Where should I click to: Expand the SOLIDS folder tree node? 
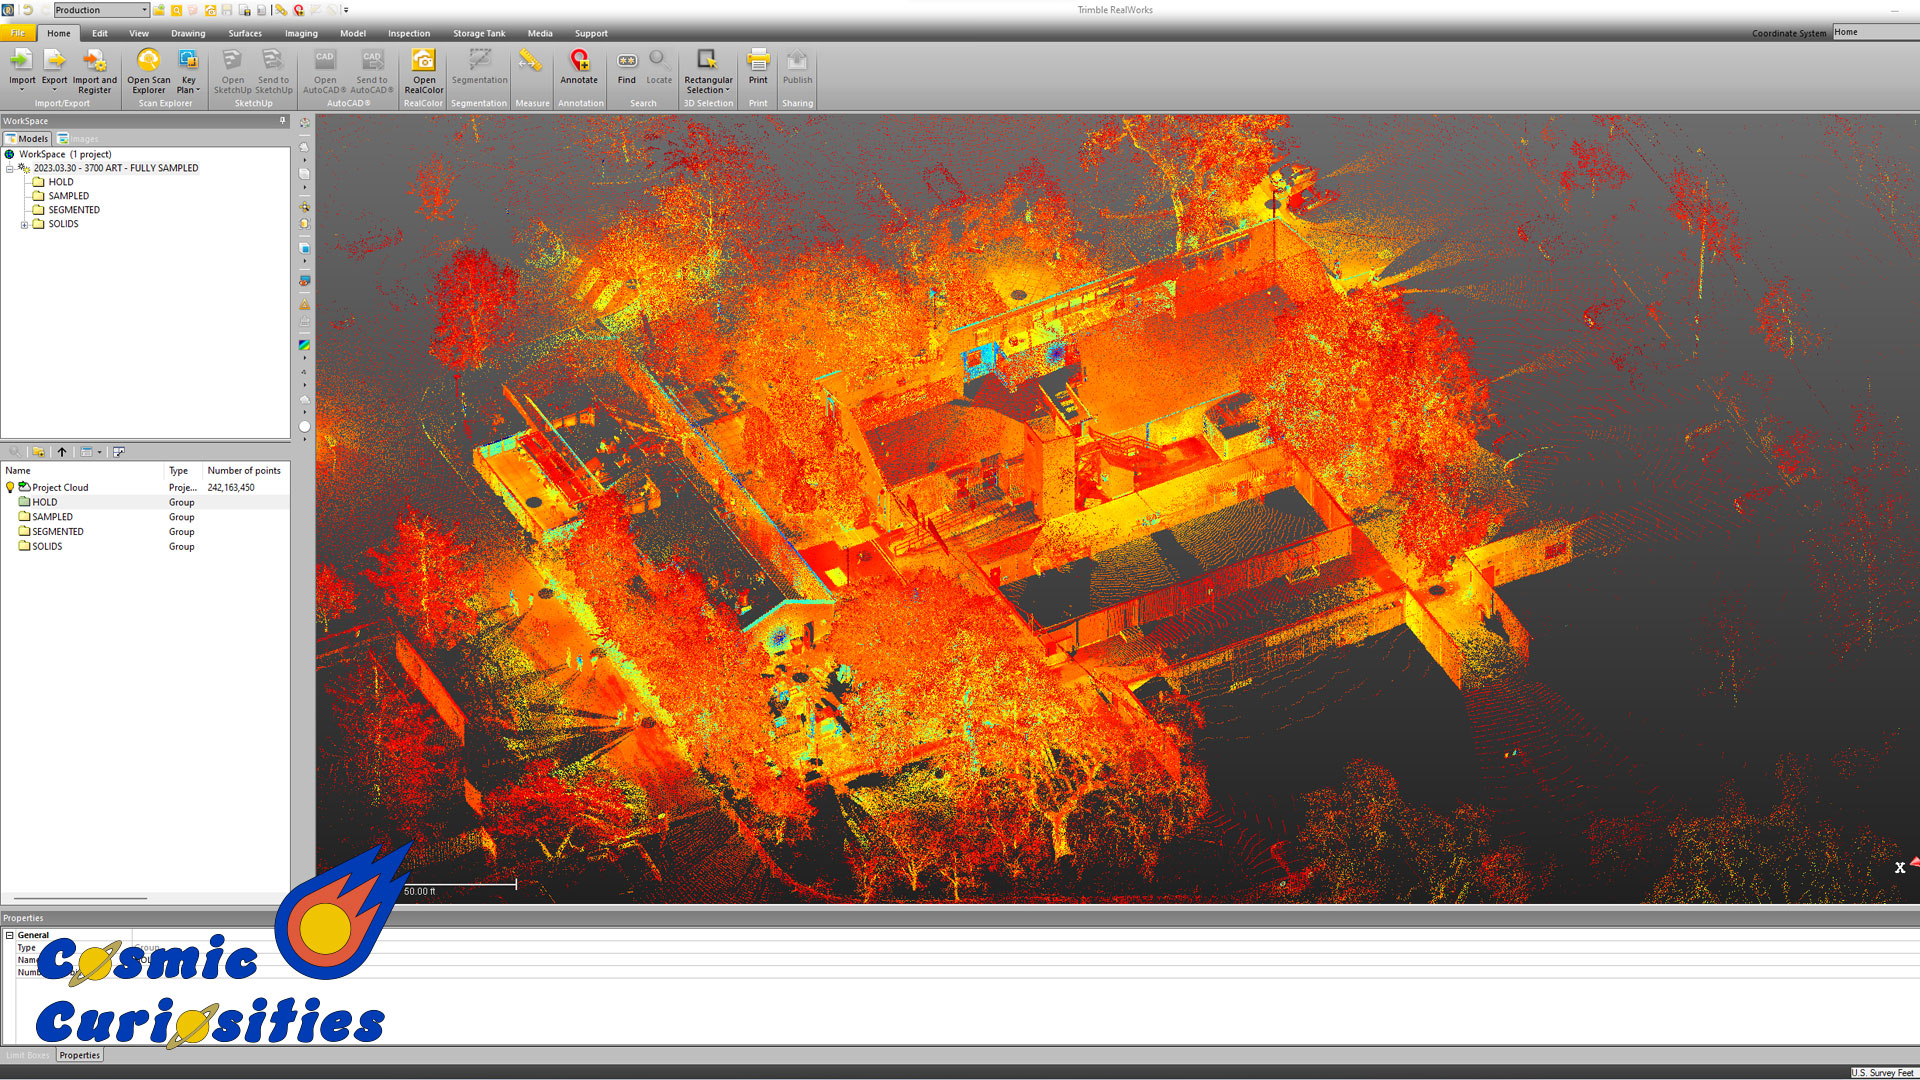[x=24, y=225]
